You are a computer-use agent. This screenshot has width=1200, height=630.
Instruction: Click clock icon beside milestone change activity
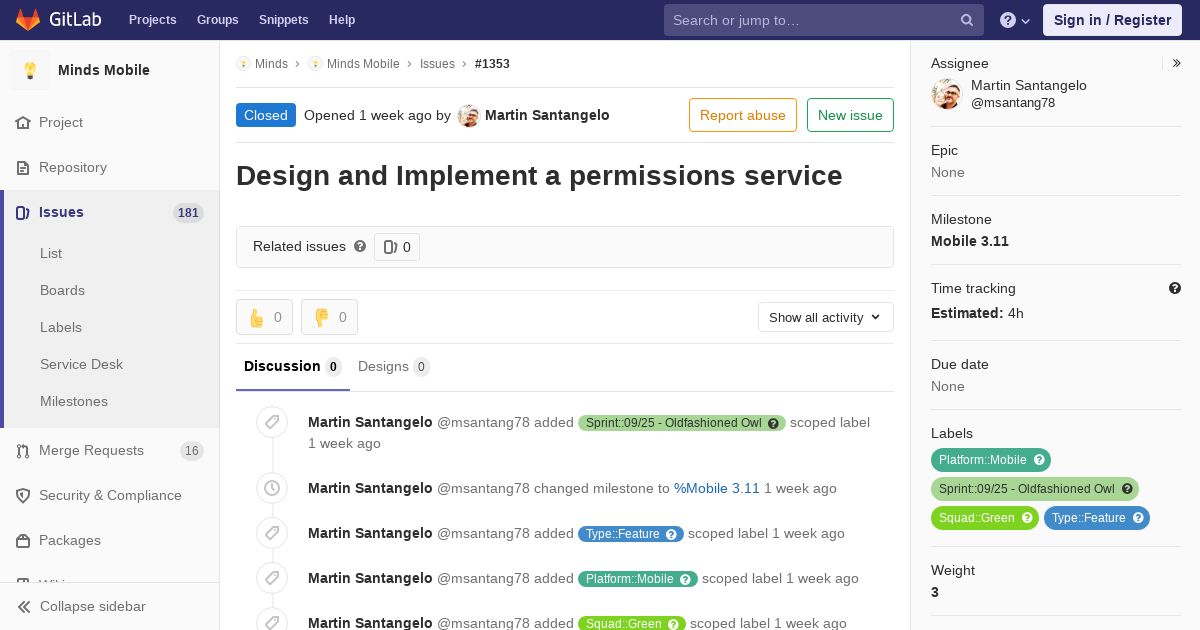tap(272, 488)
